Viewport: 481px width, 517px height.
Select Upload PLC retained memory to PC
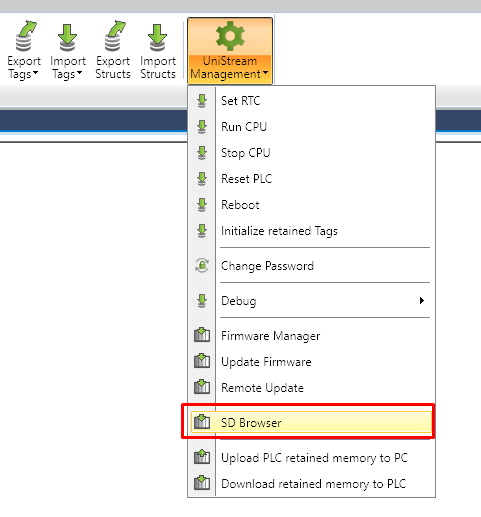[x=312, y=458]
